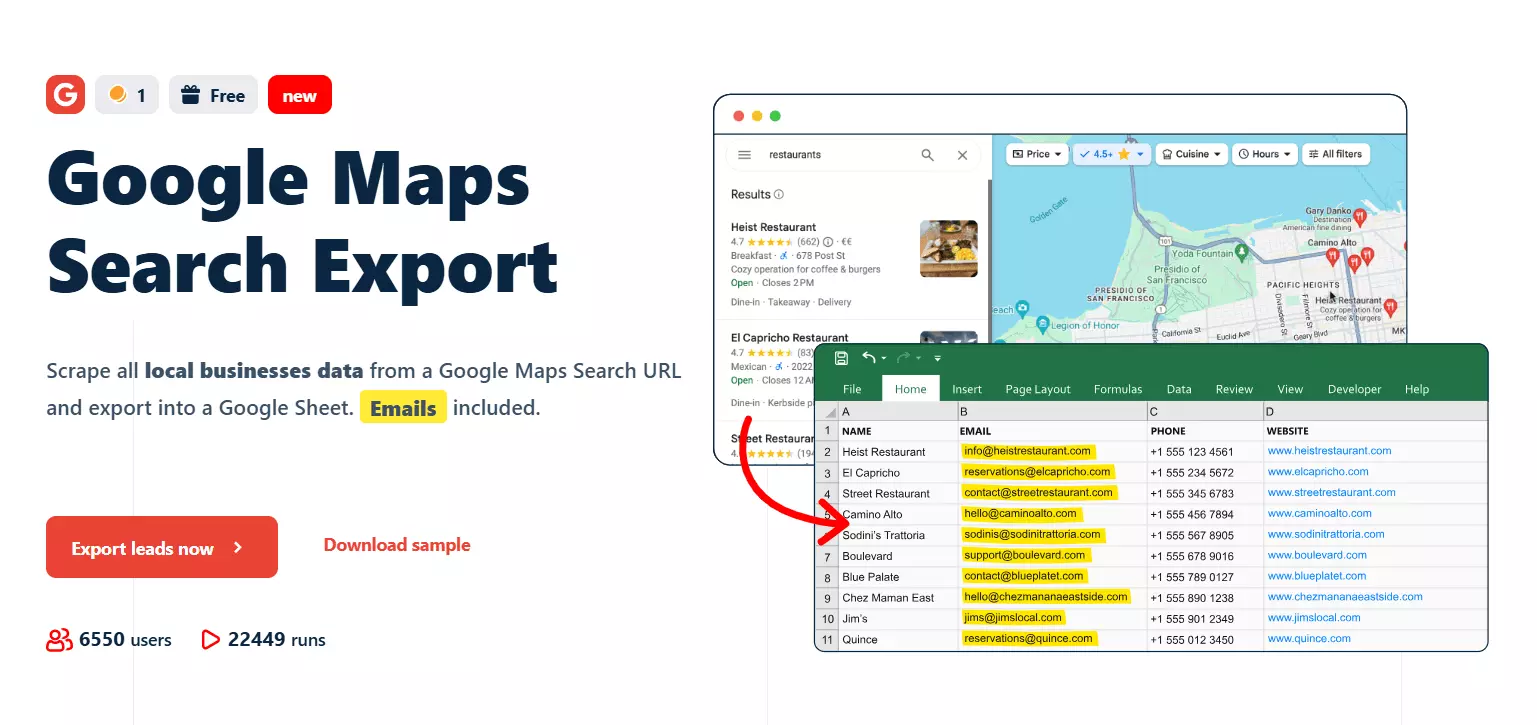Open the Excel File tab
This screenshot has width=1537, height=725.
pyautogui.click(x=852, y=389)
